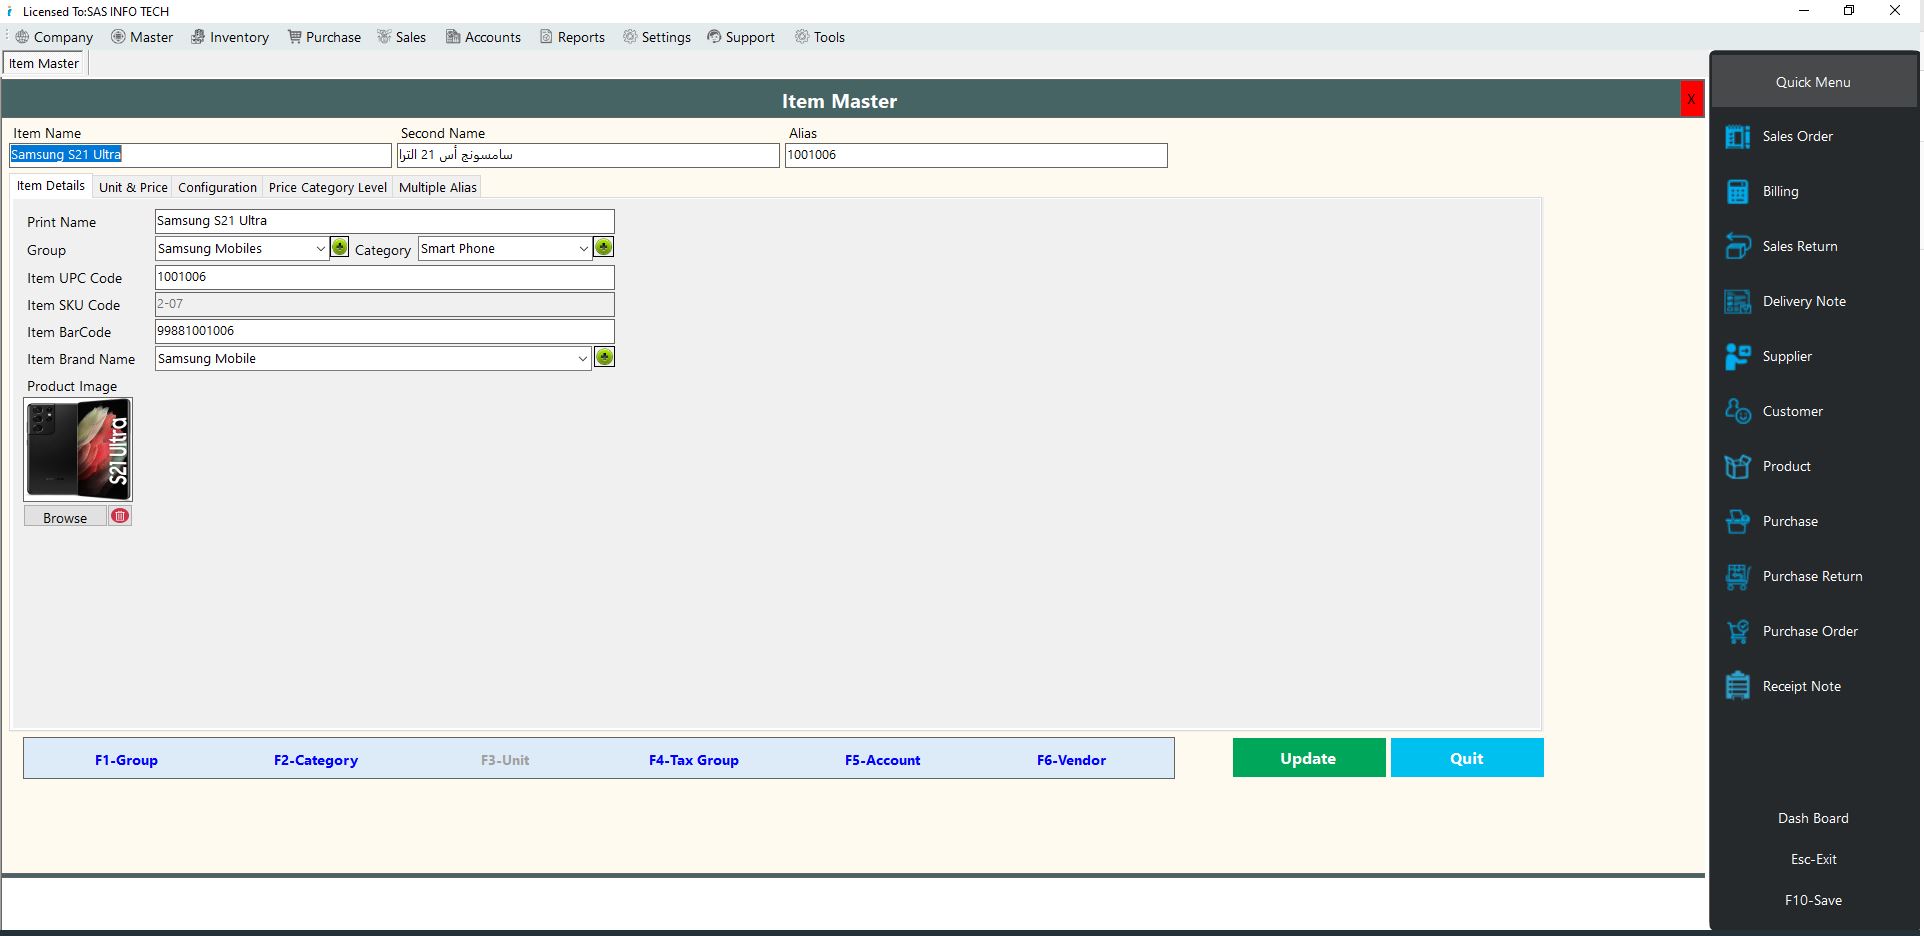Image resolution: width=1924 pixels, height=936 pixels.
Task: Click the Billing calculator icon
Action: (1737, 192)
